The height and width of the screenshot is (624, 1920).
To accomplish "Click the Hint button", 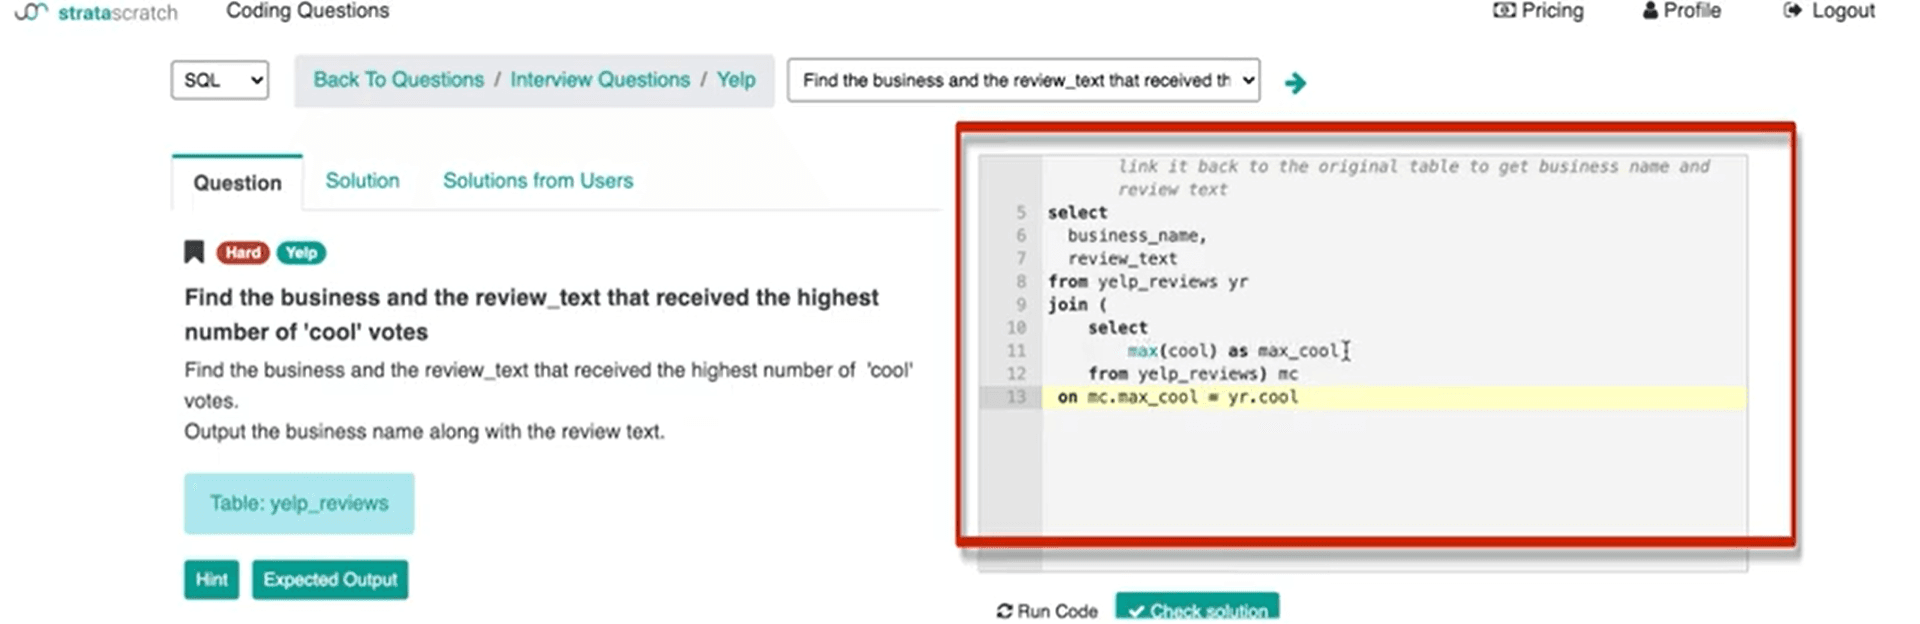I will click(211, 579).
